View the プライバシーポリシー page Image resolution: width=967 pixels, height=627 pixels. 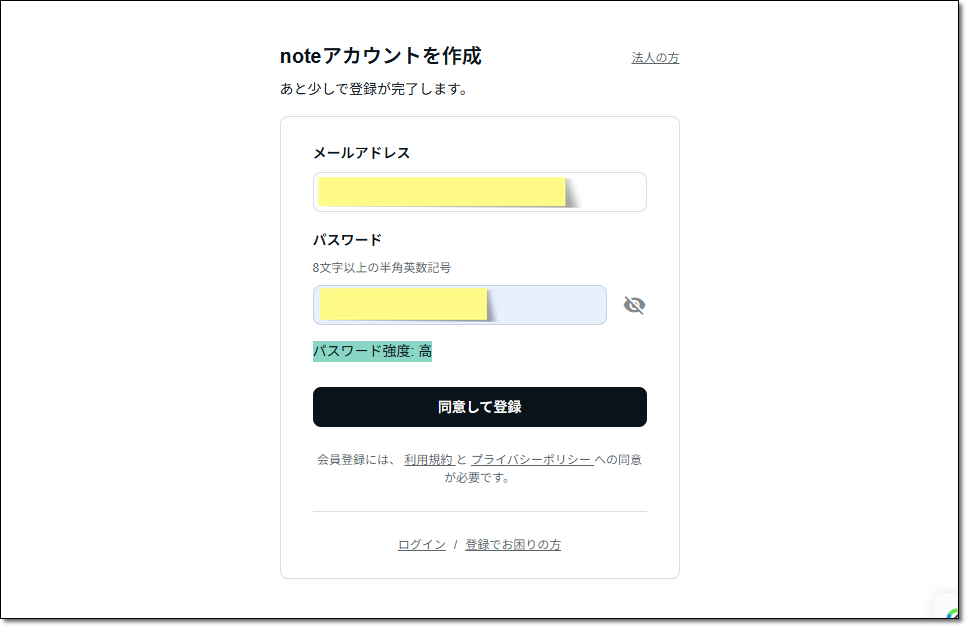[x=531, y=459]
